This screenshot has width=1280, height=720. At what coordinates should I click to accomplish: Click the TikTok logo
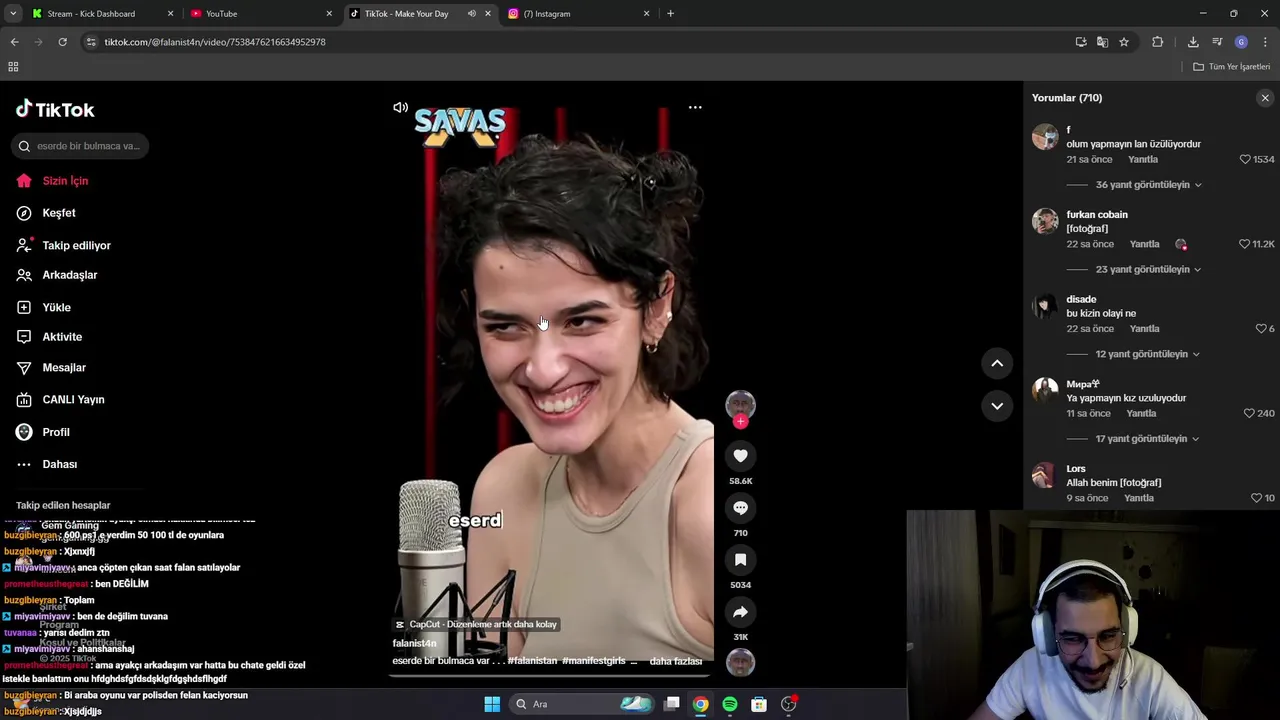[x=56, y=109]
